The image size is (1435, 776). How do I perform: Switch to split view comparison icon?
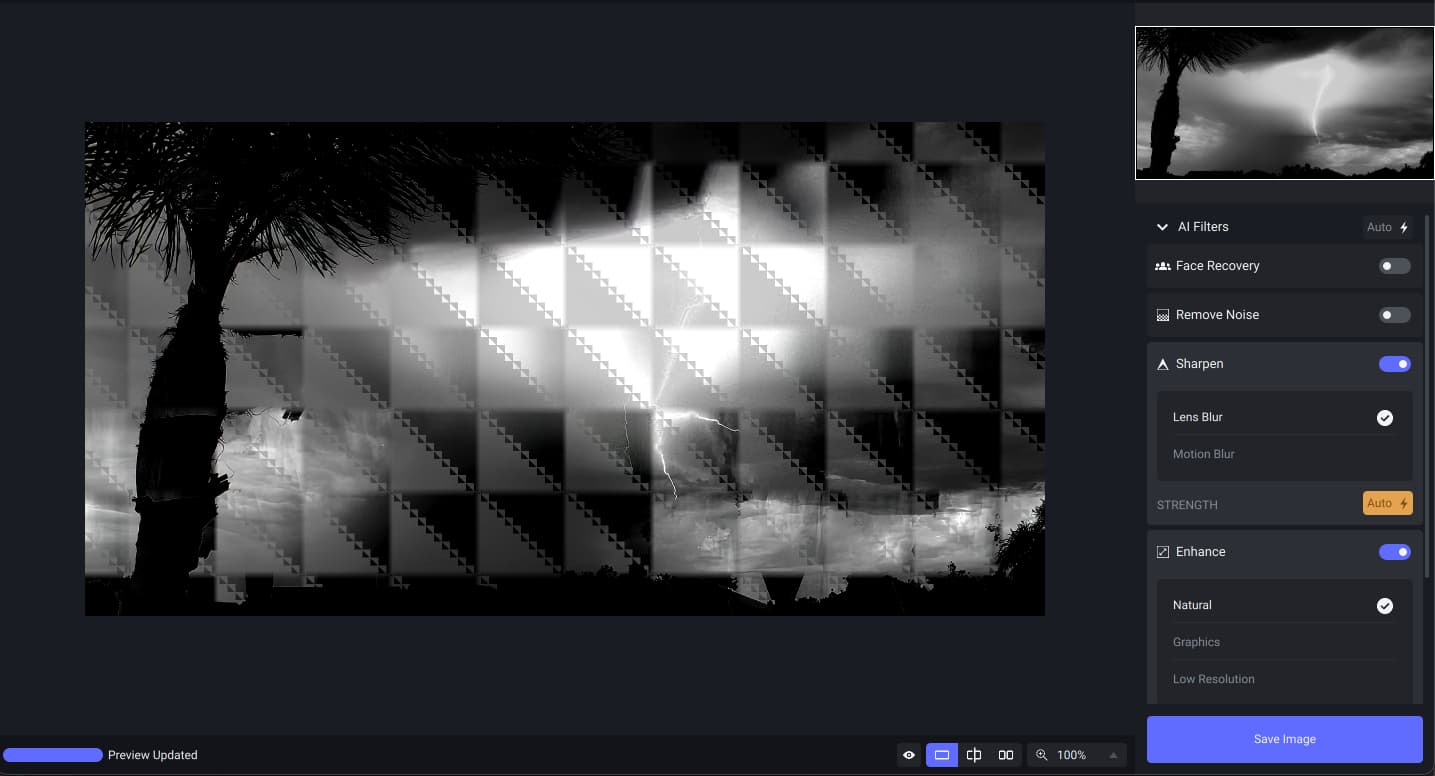[974, 755]
